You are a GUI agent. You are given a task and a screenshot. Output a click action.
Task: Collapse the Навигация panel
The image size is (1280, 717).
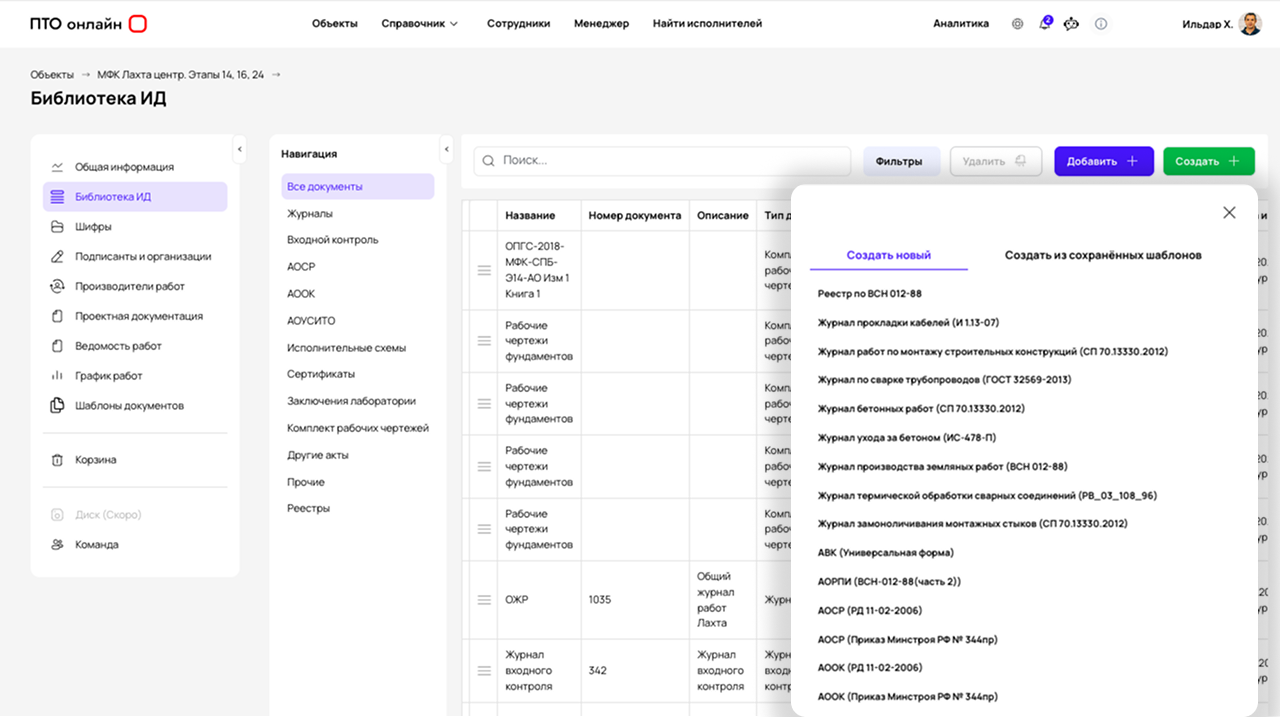[x=446, y=149]
